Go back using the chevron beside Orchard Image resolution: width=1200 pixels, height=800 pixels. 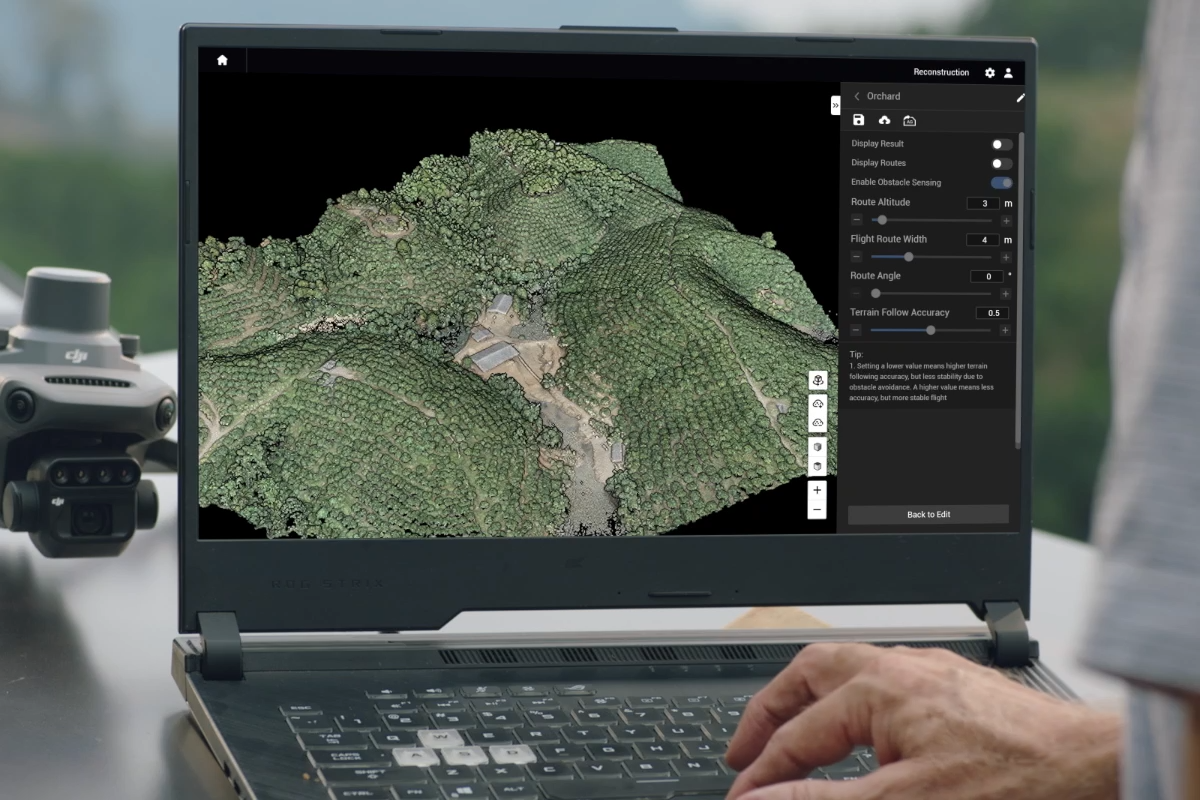[x=857, y=97]
